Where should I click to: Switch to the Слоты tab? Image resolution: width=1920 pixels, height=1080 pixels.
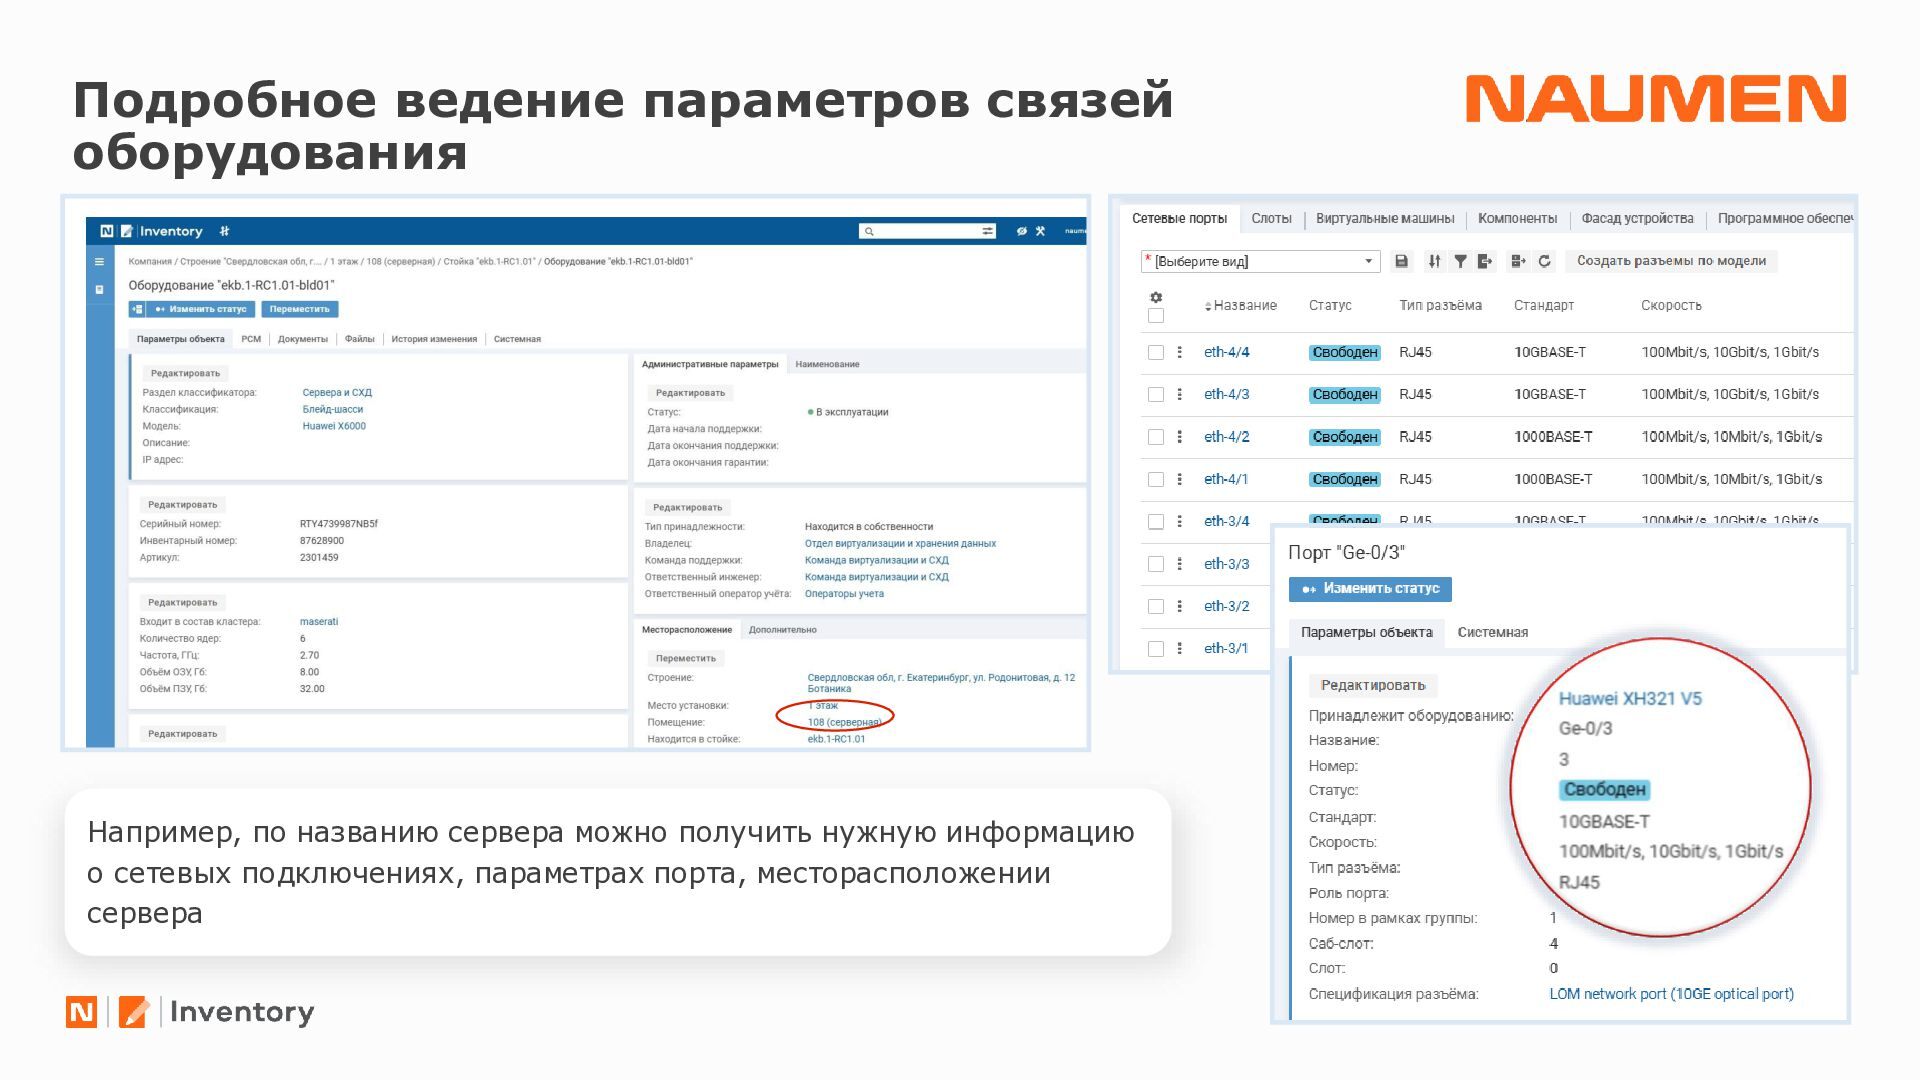pyautogui.click(x=1271, y=218)
